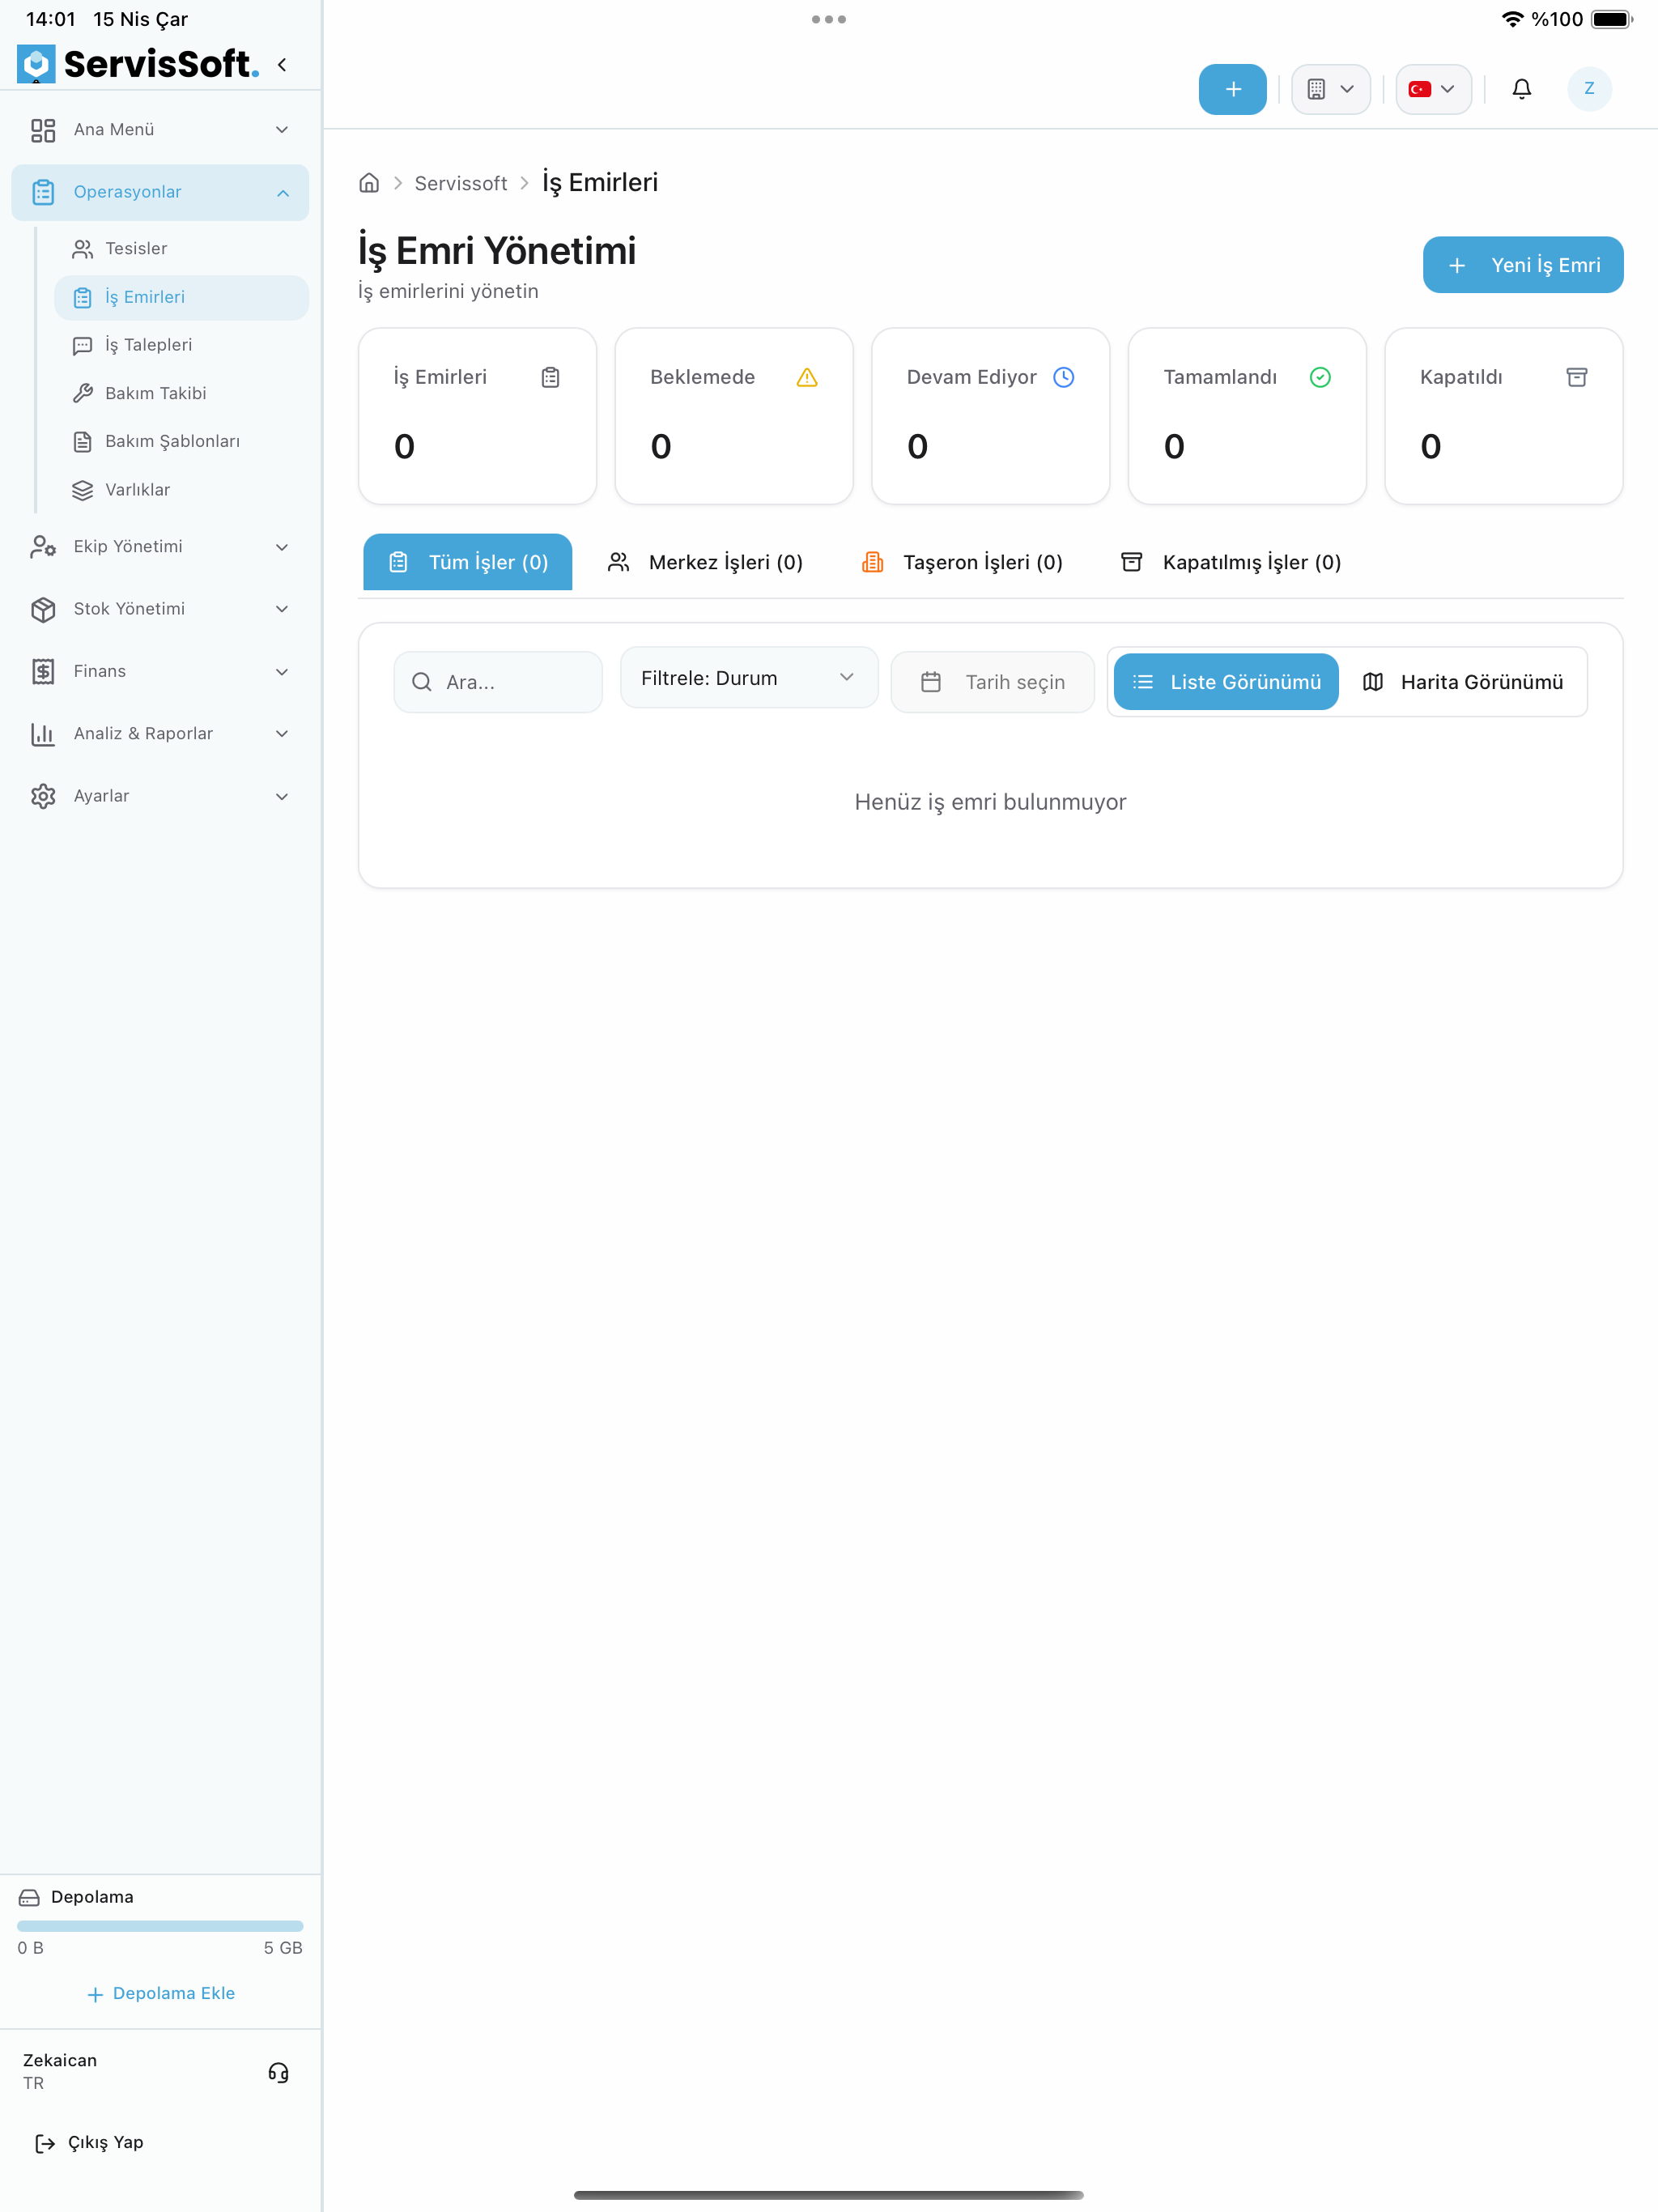
Task: Click the Zekaican user name
Action: (x=60, y=2060)
